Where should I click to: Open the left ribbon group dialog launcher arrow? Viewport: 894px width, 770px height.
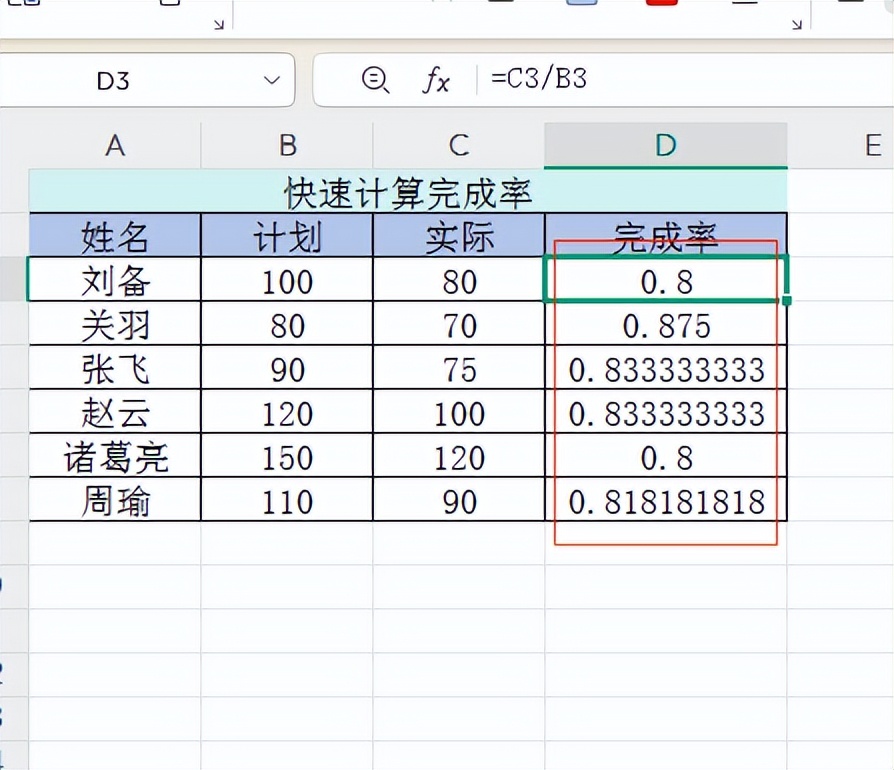[219, 24]
